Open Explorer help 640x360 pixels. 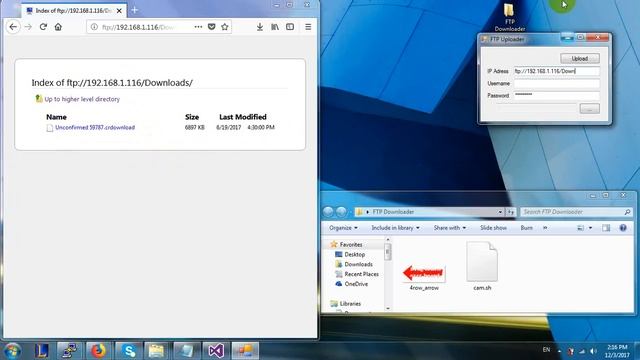click(623, 228)
